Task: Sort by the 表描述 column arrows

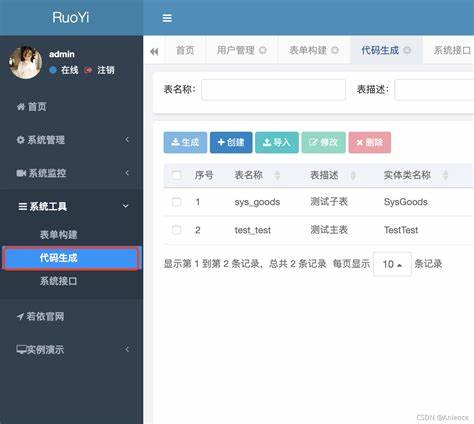Action: [x=353, y=175]
